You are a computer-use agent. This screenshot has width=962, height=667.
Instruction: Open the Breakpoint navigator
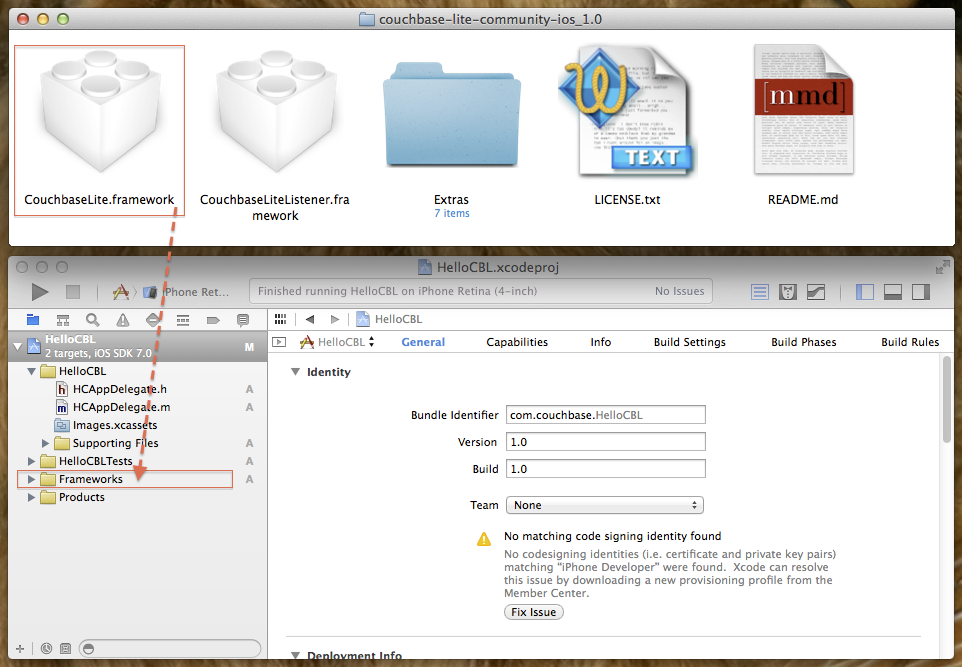point(213,320)
